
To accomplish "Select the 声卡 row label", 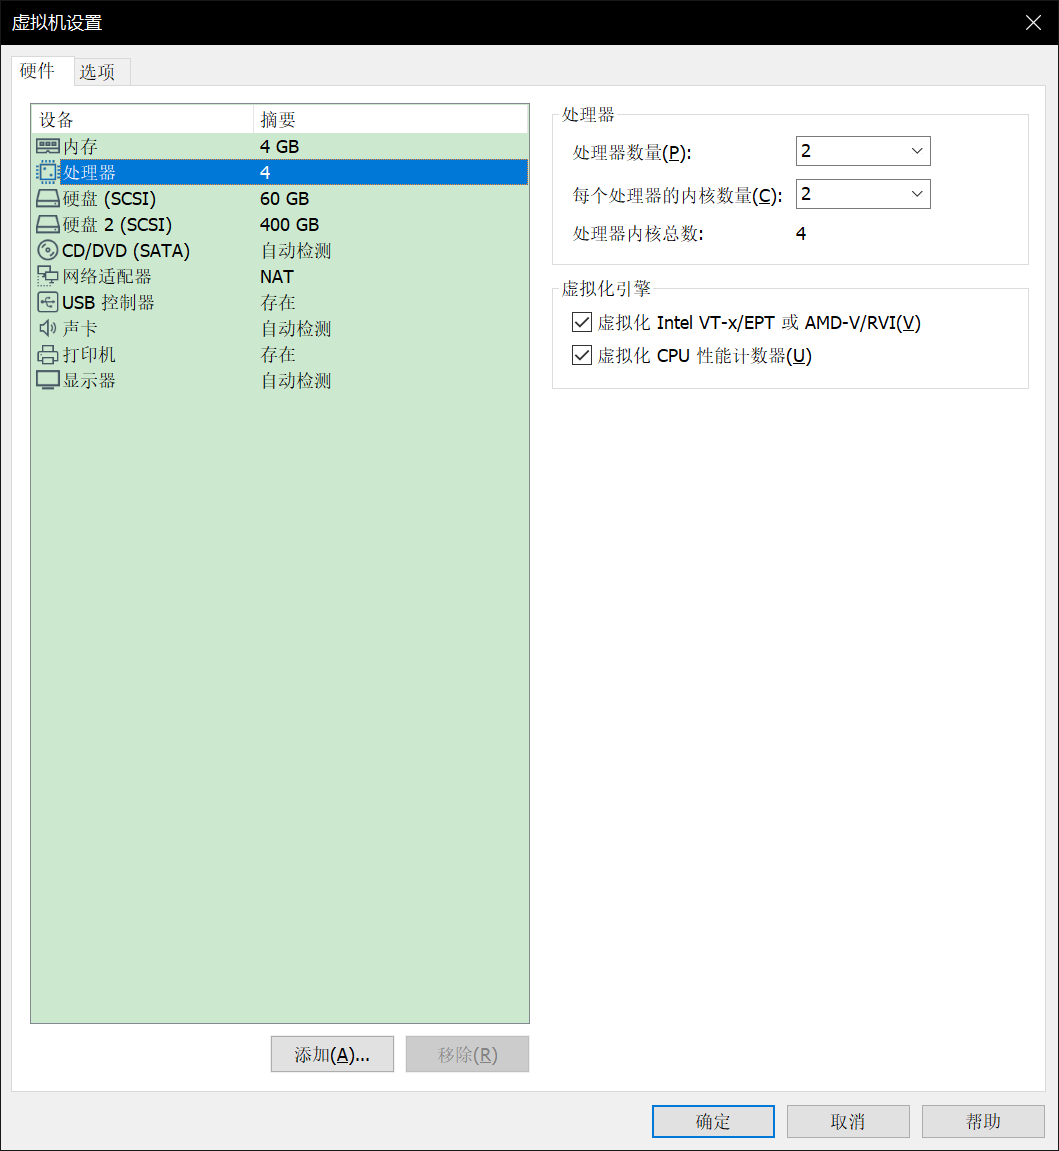I will 81,329.
